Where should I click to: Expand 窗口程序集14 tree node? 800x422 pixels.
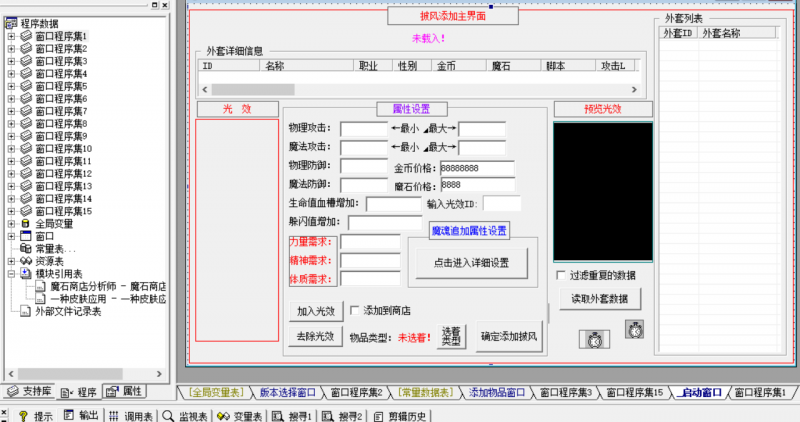(11, 198)
